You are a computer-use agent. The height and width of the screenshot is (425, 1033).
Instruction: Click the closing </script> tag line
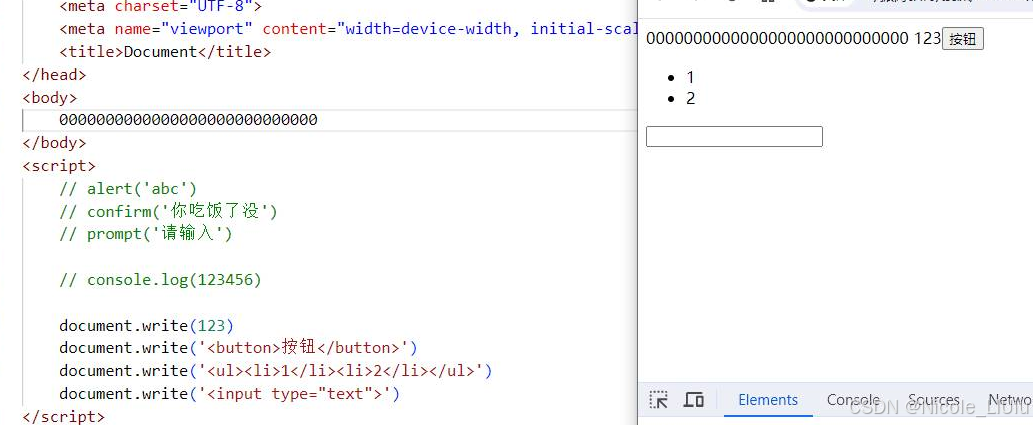63,416
